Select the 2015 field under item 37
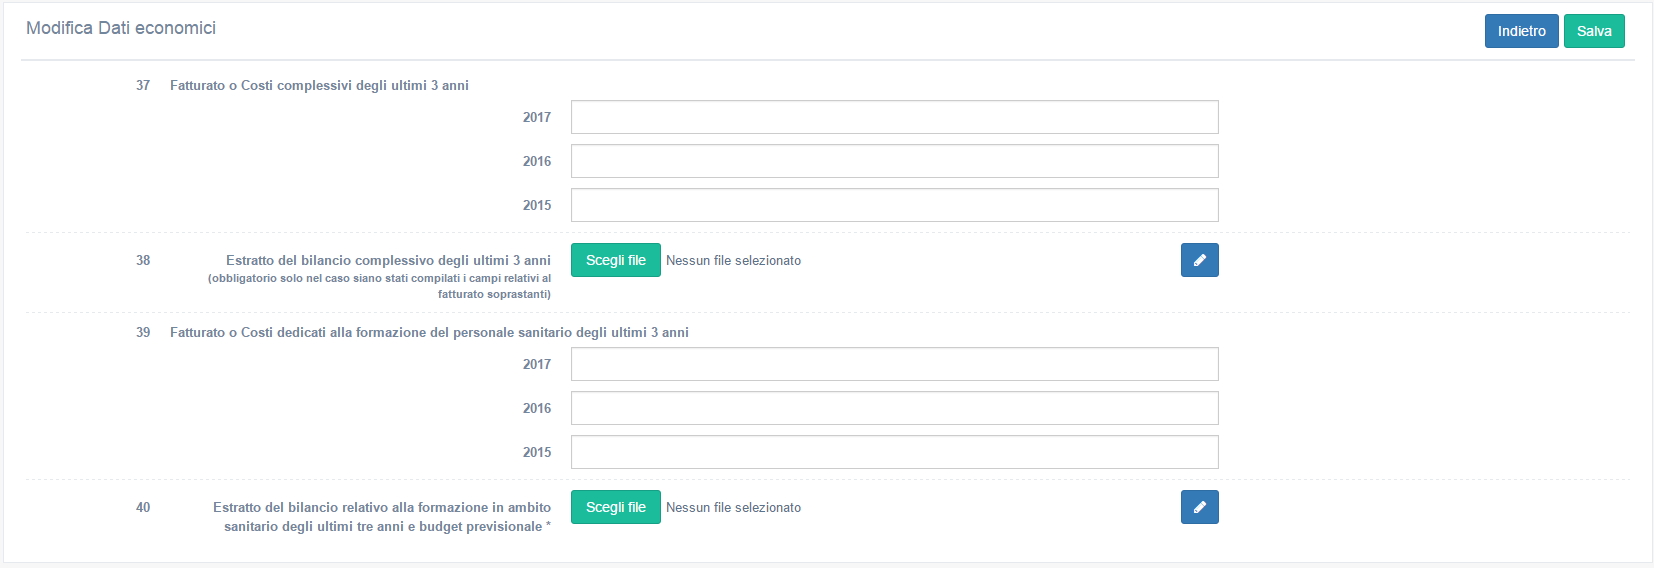Screen dimensions: 1654x568 [894, 205]
